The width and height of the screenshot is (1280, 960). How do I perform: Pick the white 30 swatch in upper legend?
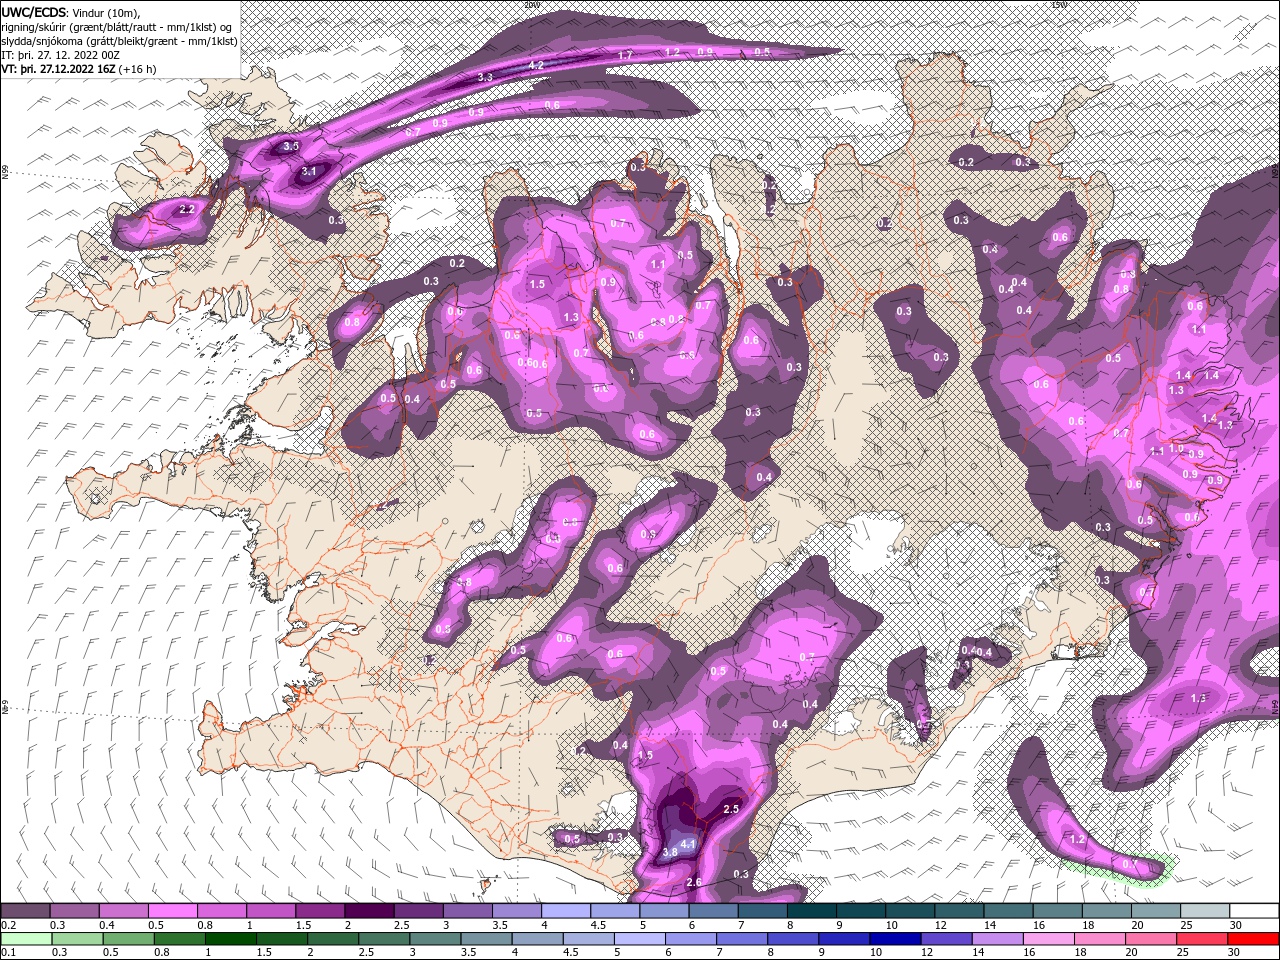tap(1253, 911)
